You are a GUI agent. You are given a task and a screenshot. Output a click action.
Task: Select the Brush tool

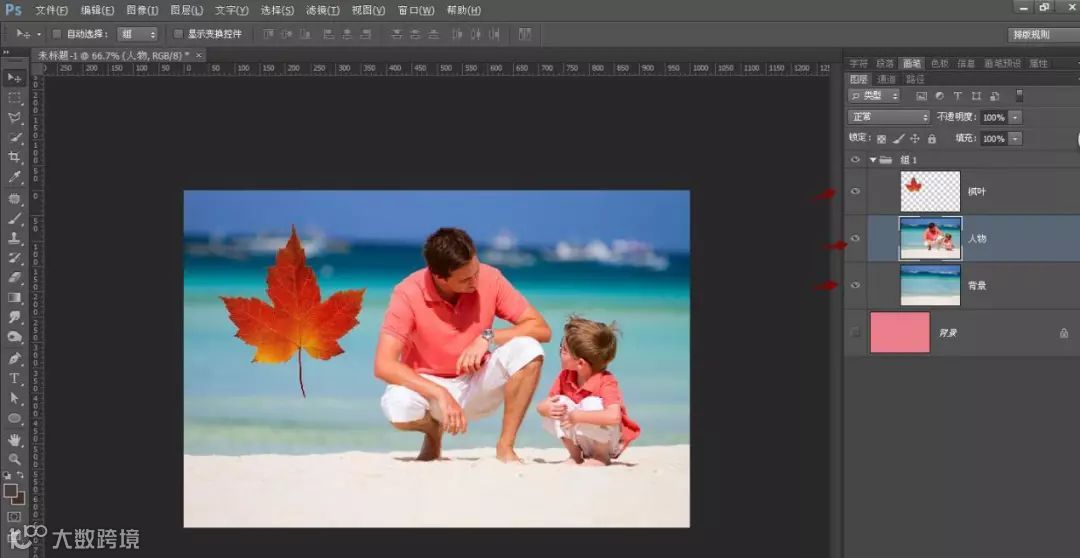[x=14, y=219]
